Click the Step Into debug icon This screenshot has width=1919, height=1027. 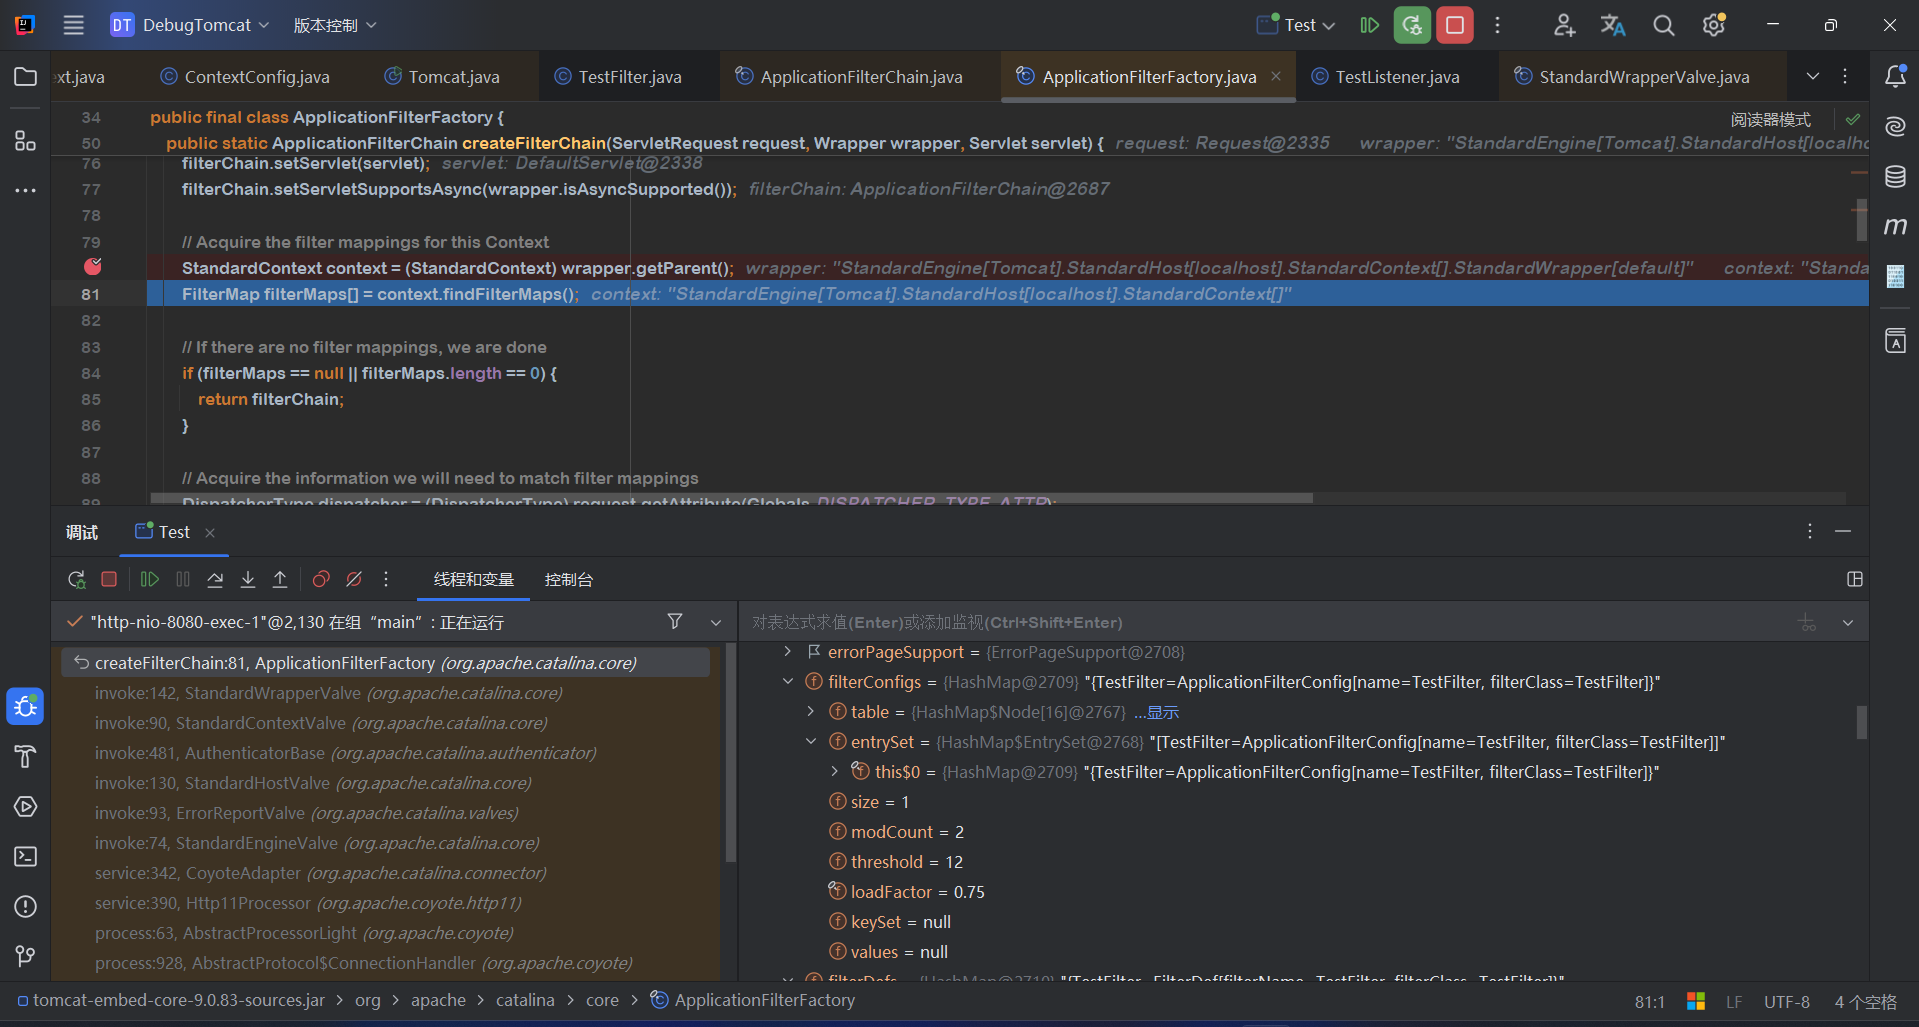point(248,579)
